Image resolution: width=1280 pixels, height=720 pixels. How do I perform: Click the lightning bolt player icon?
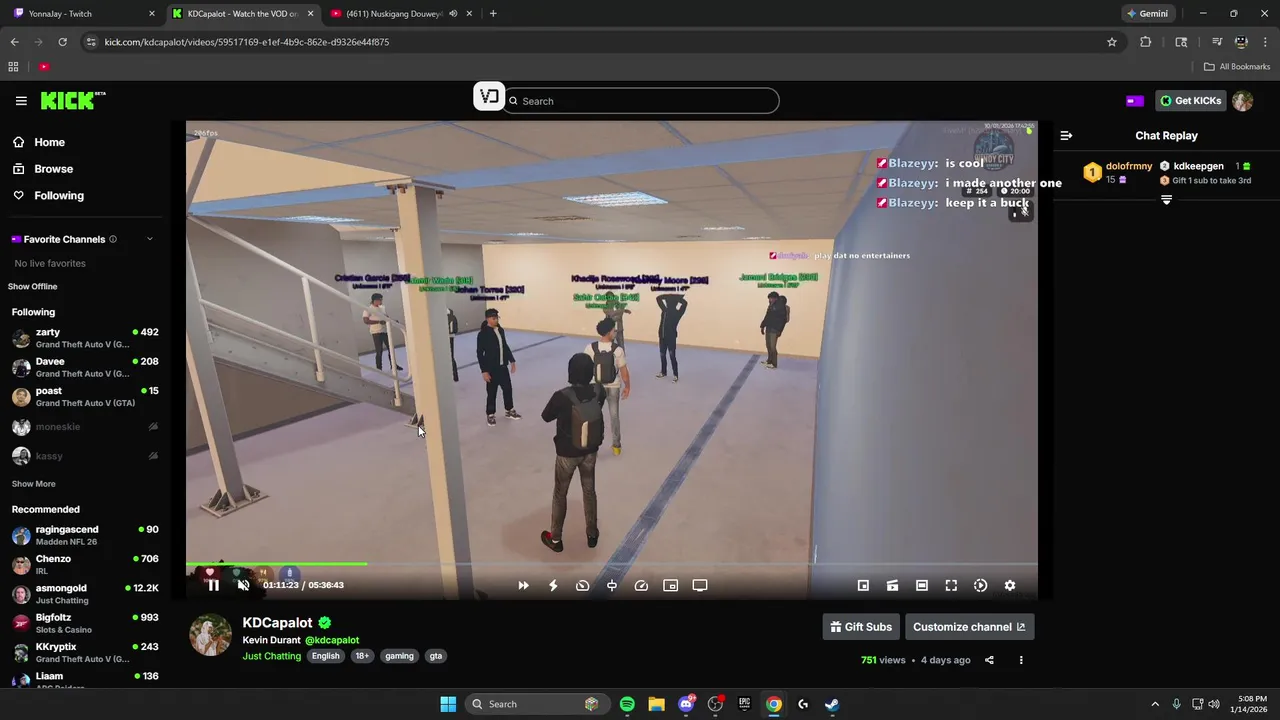[553, 586]
